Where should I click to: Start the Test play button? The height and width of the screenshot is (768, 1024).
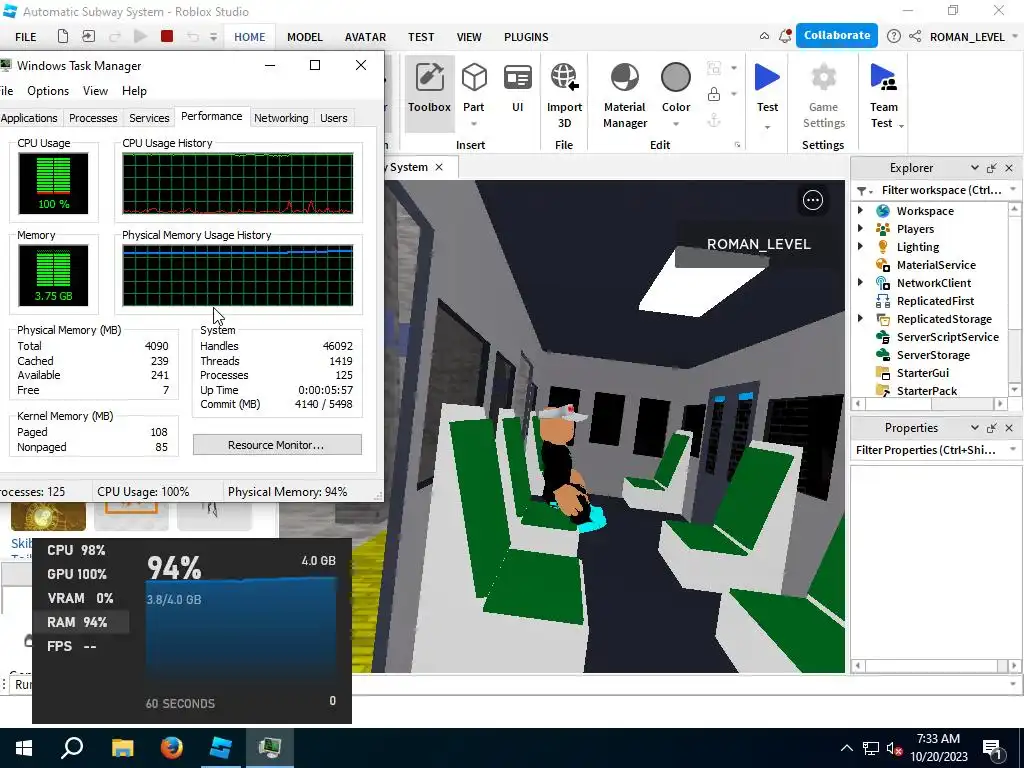pyautogui.click(x=767, y=78)
